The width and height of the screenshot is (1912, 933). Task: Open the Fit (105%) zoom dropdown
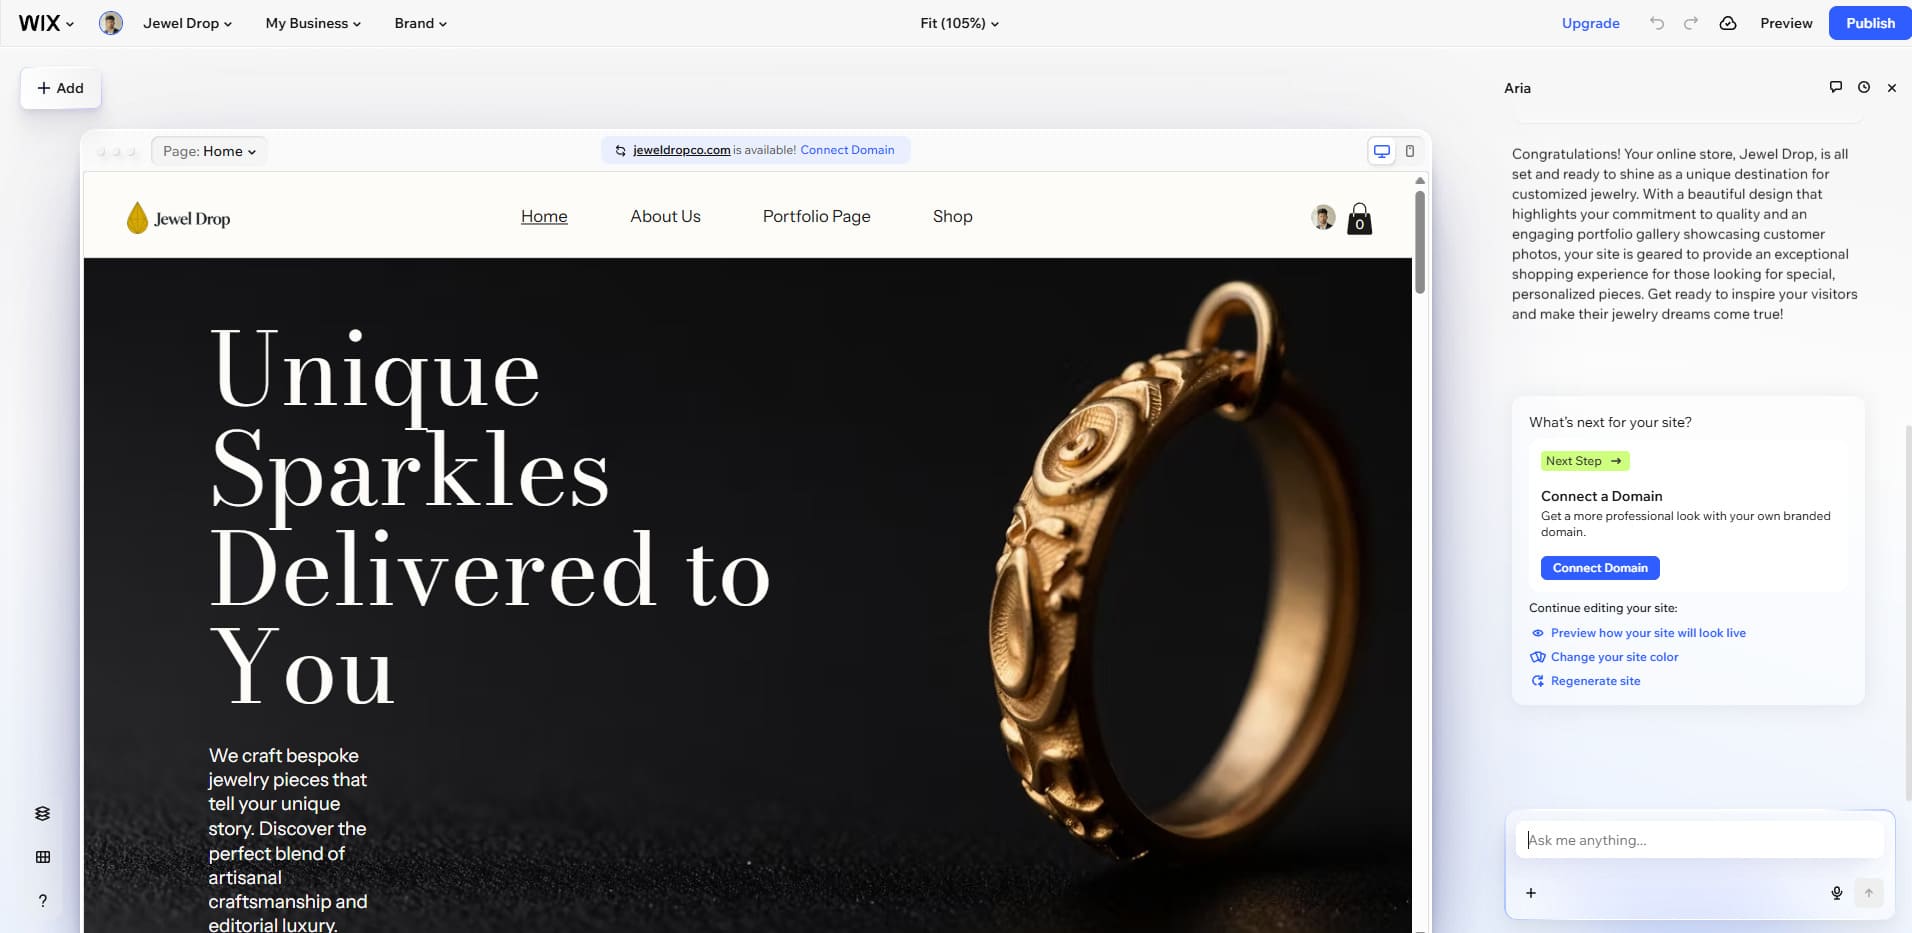pyautogui.click(x=959, y=23)
